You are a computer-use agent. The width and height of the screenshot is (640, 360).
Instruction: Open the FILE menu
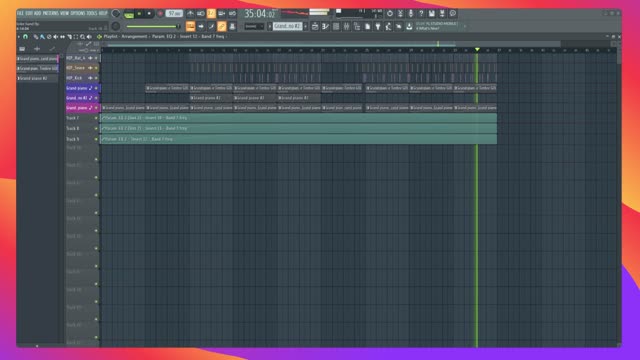tap(20, 13)
